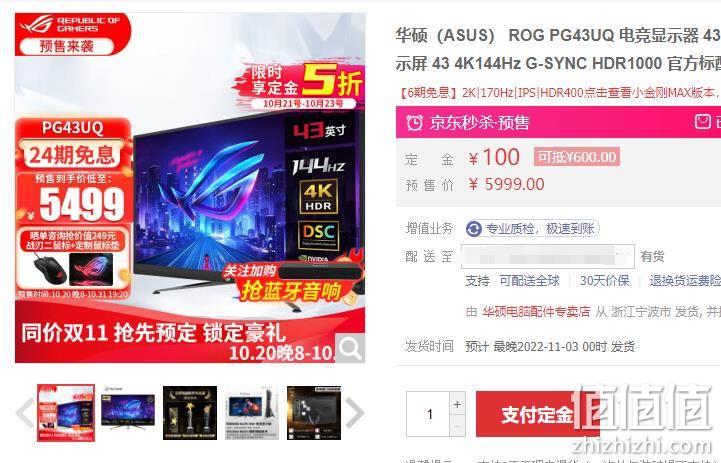Click the 支付定金 pay deposit button

point(538,414)
